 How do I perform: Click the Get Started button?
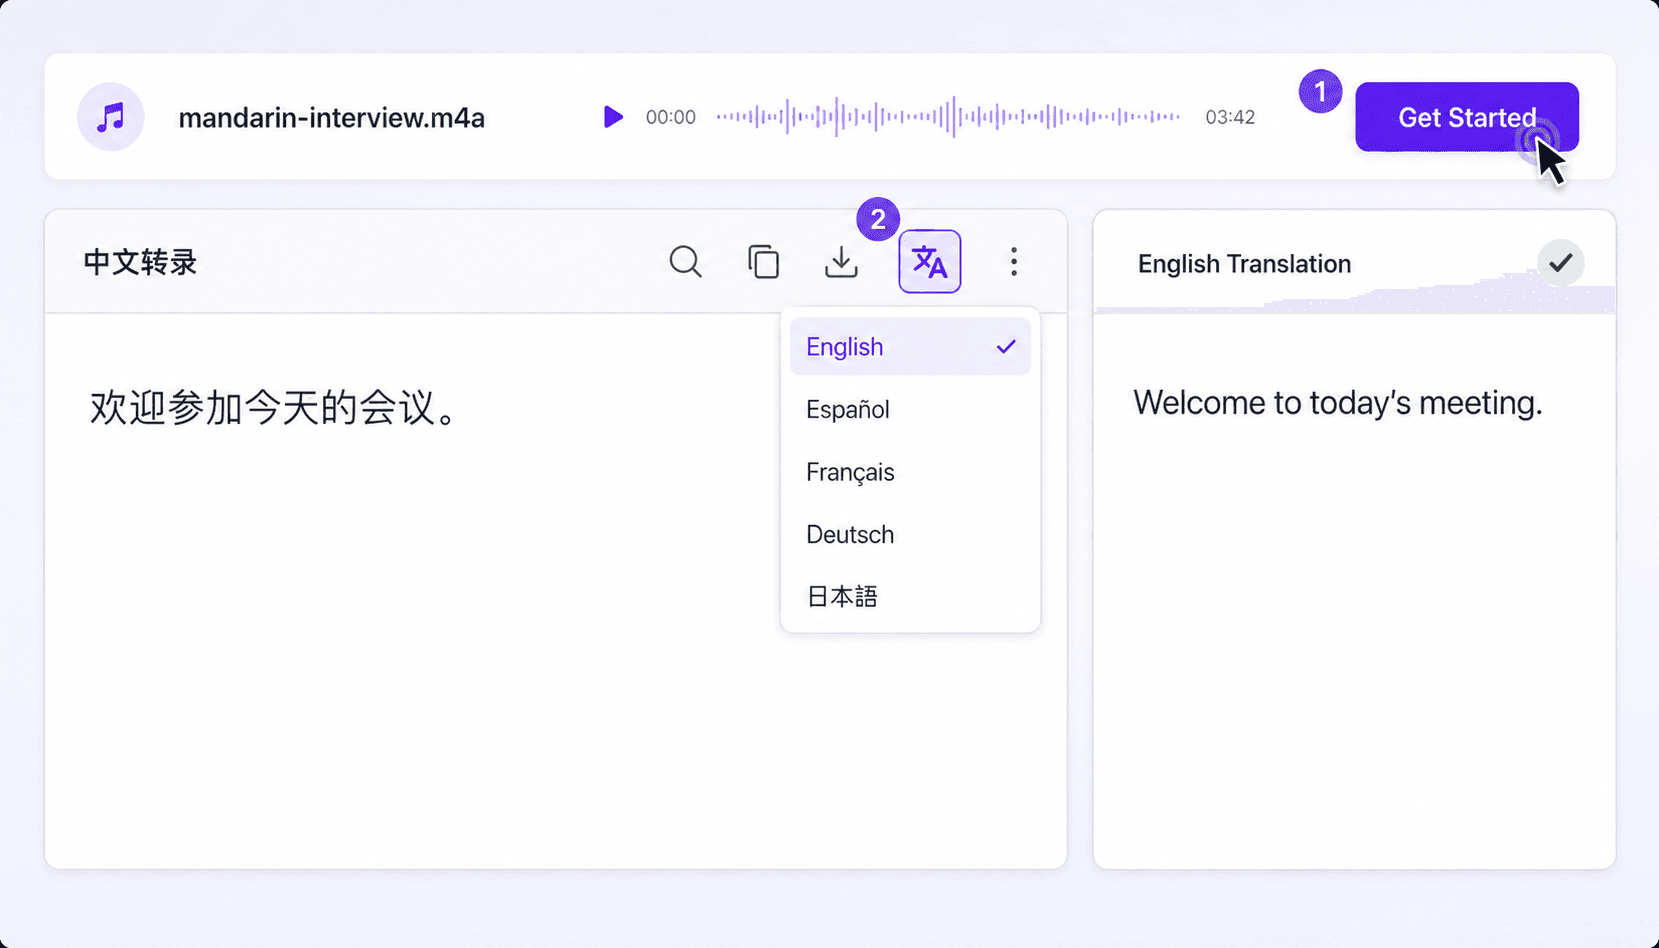tap(1467, 117)
